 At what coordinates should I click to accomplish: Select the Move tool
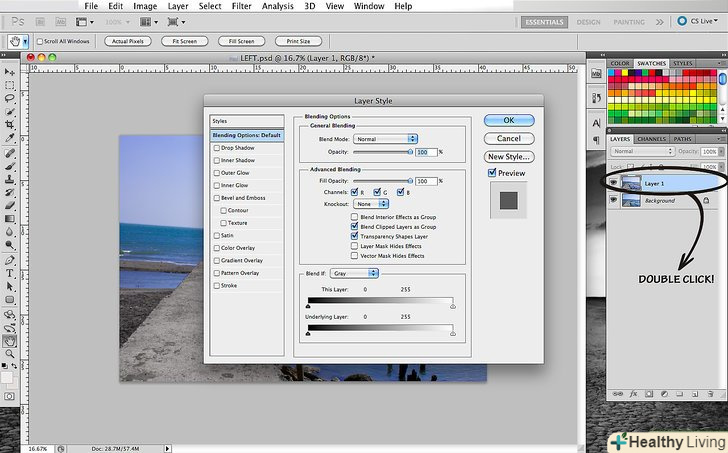coord(10,71)
